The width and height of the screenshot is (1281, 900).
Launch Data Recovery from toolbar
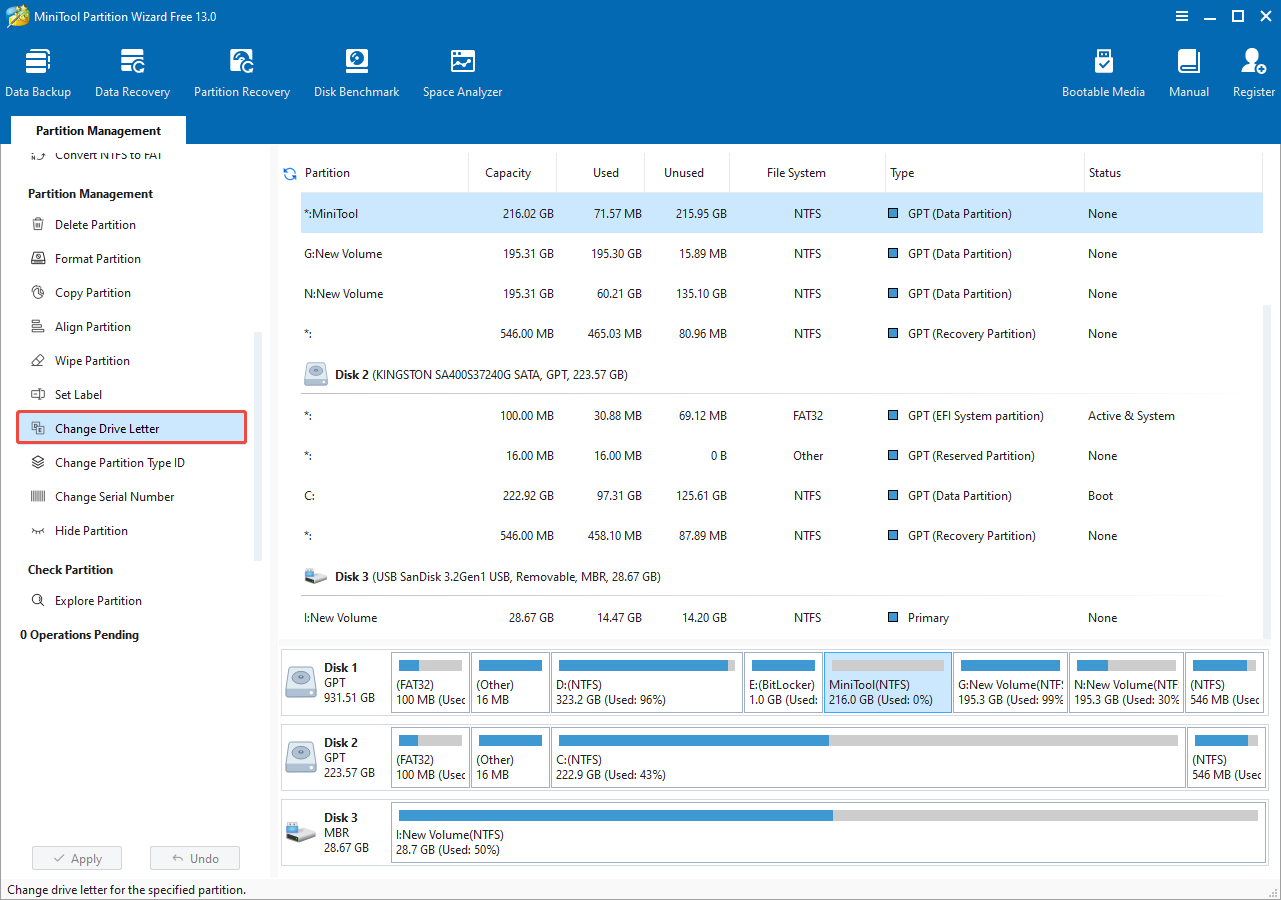(132, 73)
